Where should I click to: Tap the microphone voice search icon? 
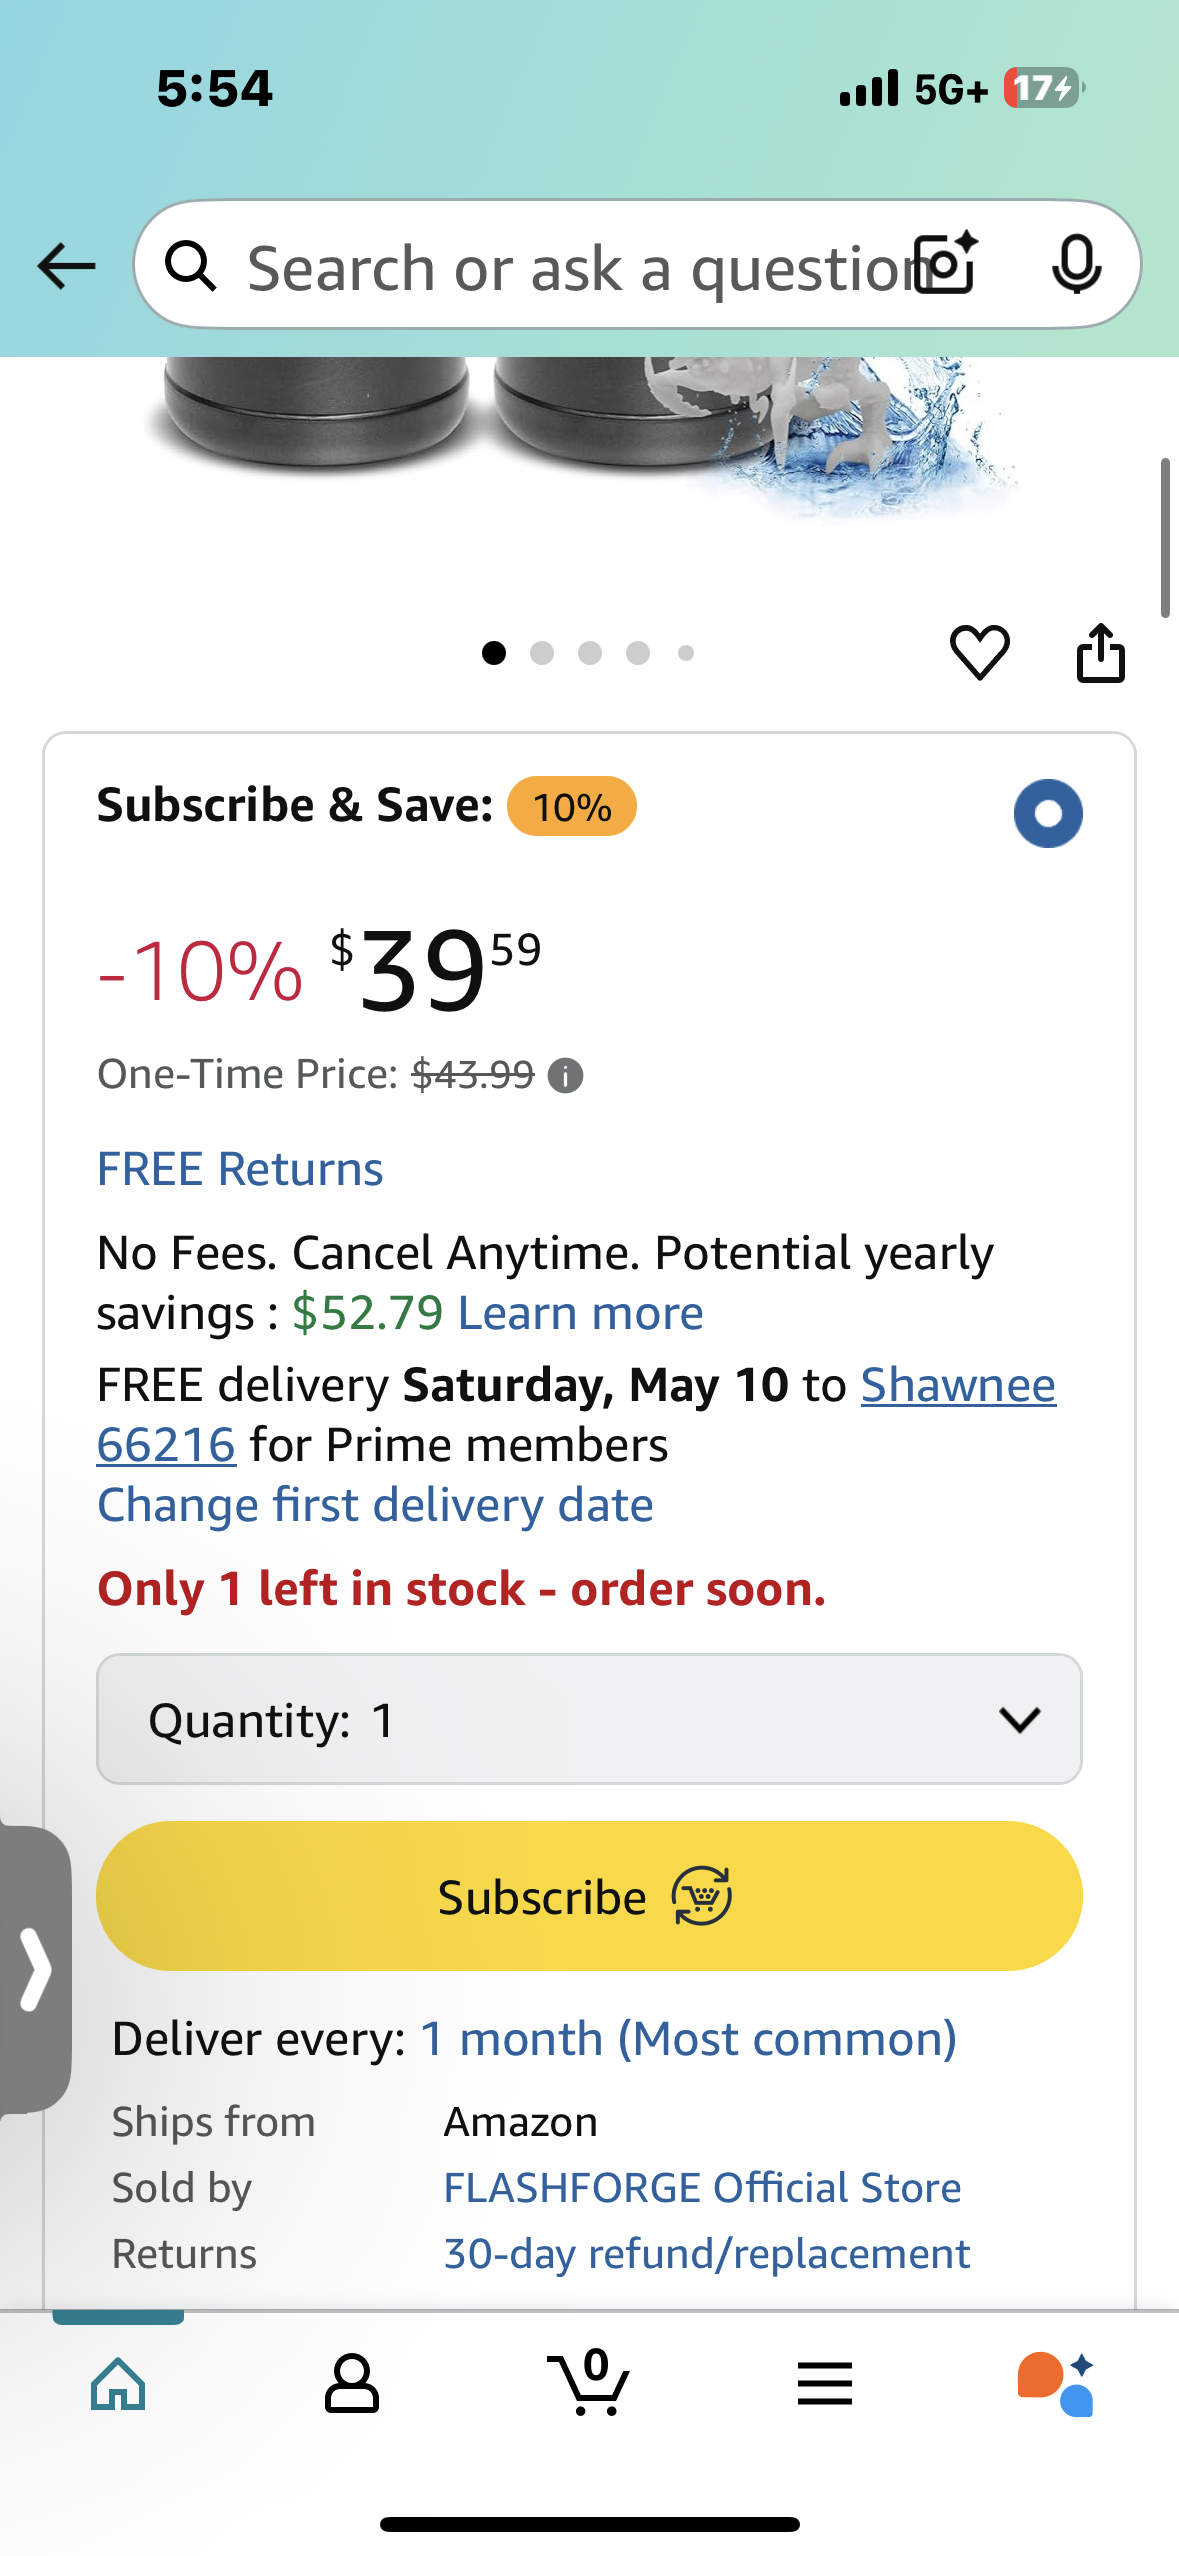(1076, 265)
